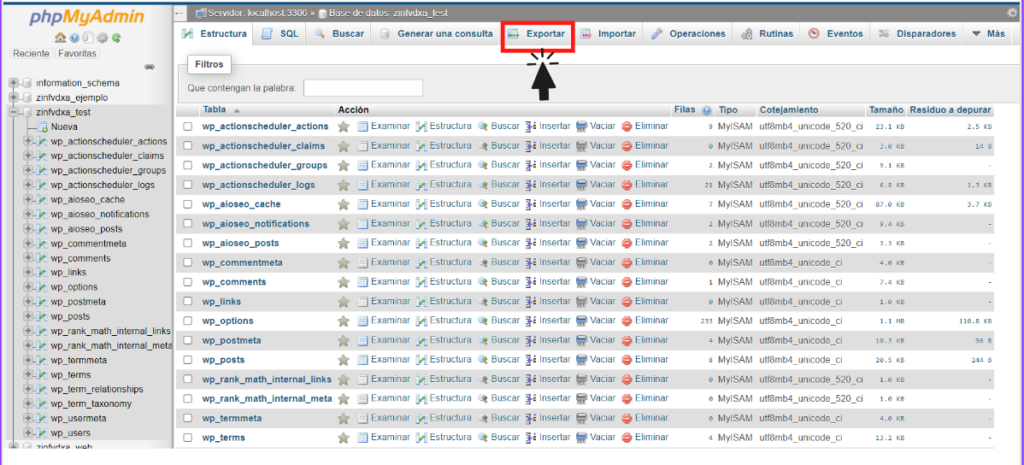Click database icon beside information_schema

point(27,83)
